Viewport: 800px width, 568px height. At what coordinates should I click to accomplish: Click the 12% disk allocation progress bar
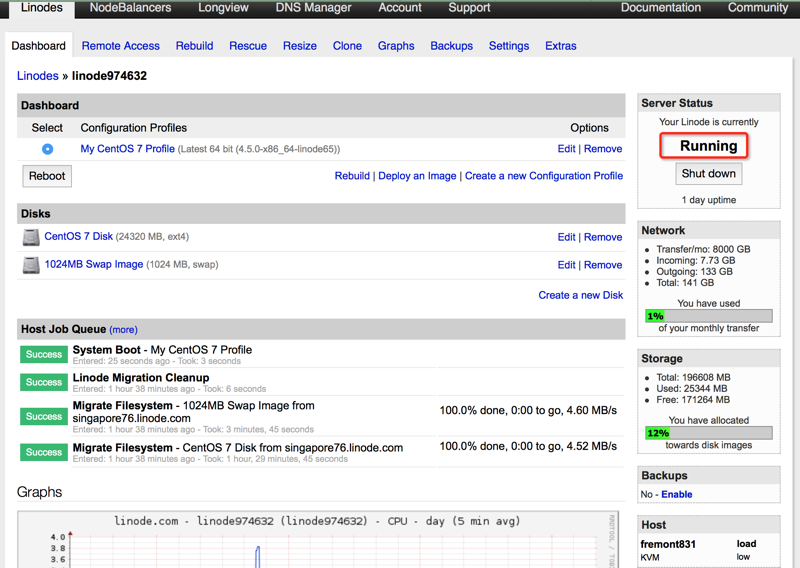click(709, 433)
